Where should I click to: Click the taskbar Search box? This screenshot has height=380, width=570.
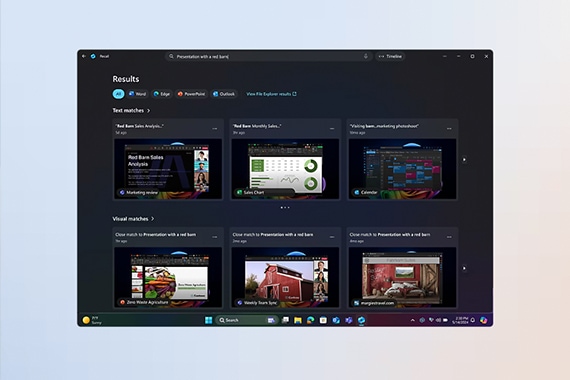(x=246, y=320)
